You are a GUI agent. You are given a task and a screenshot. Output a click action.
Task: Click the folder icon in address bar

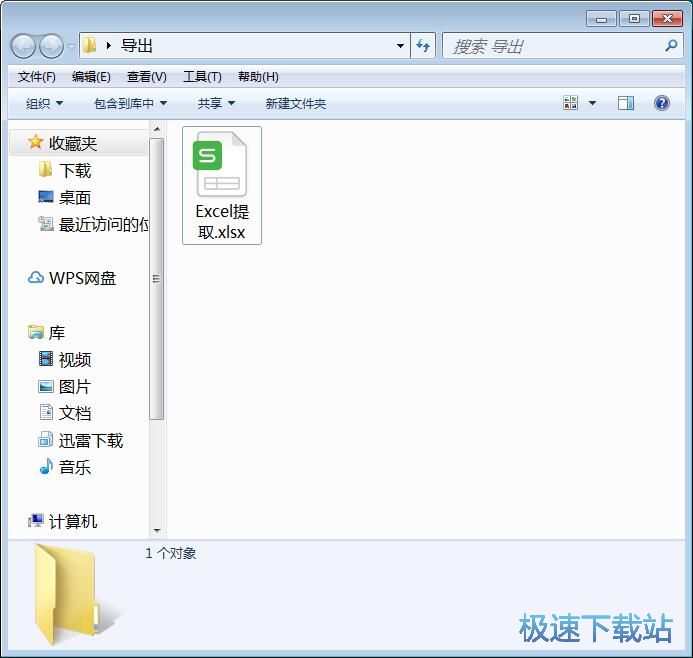pyautogui.click(x=90, y=45)
